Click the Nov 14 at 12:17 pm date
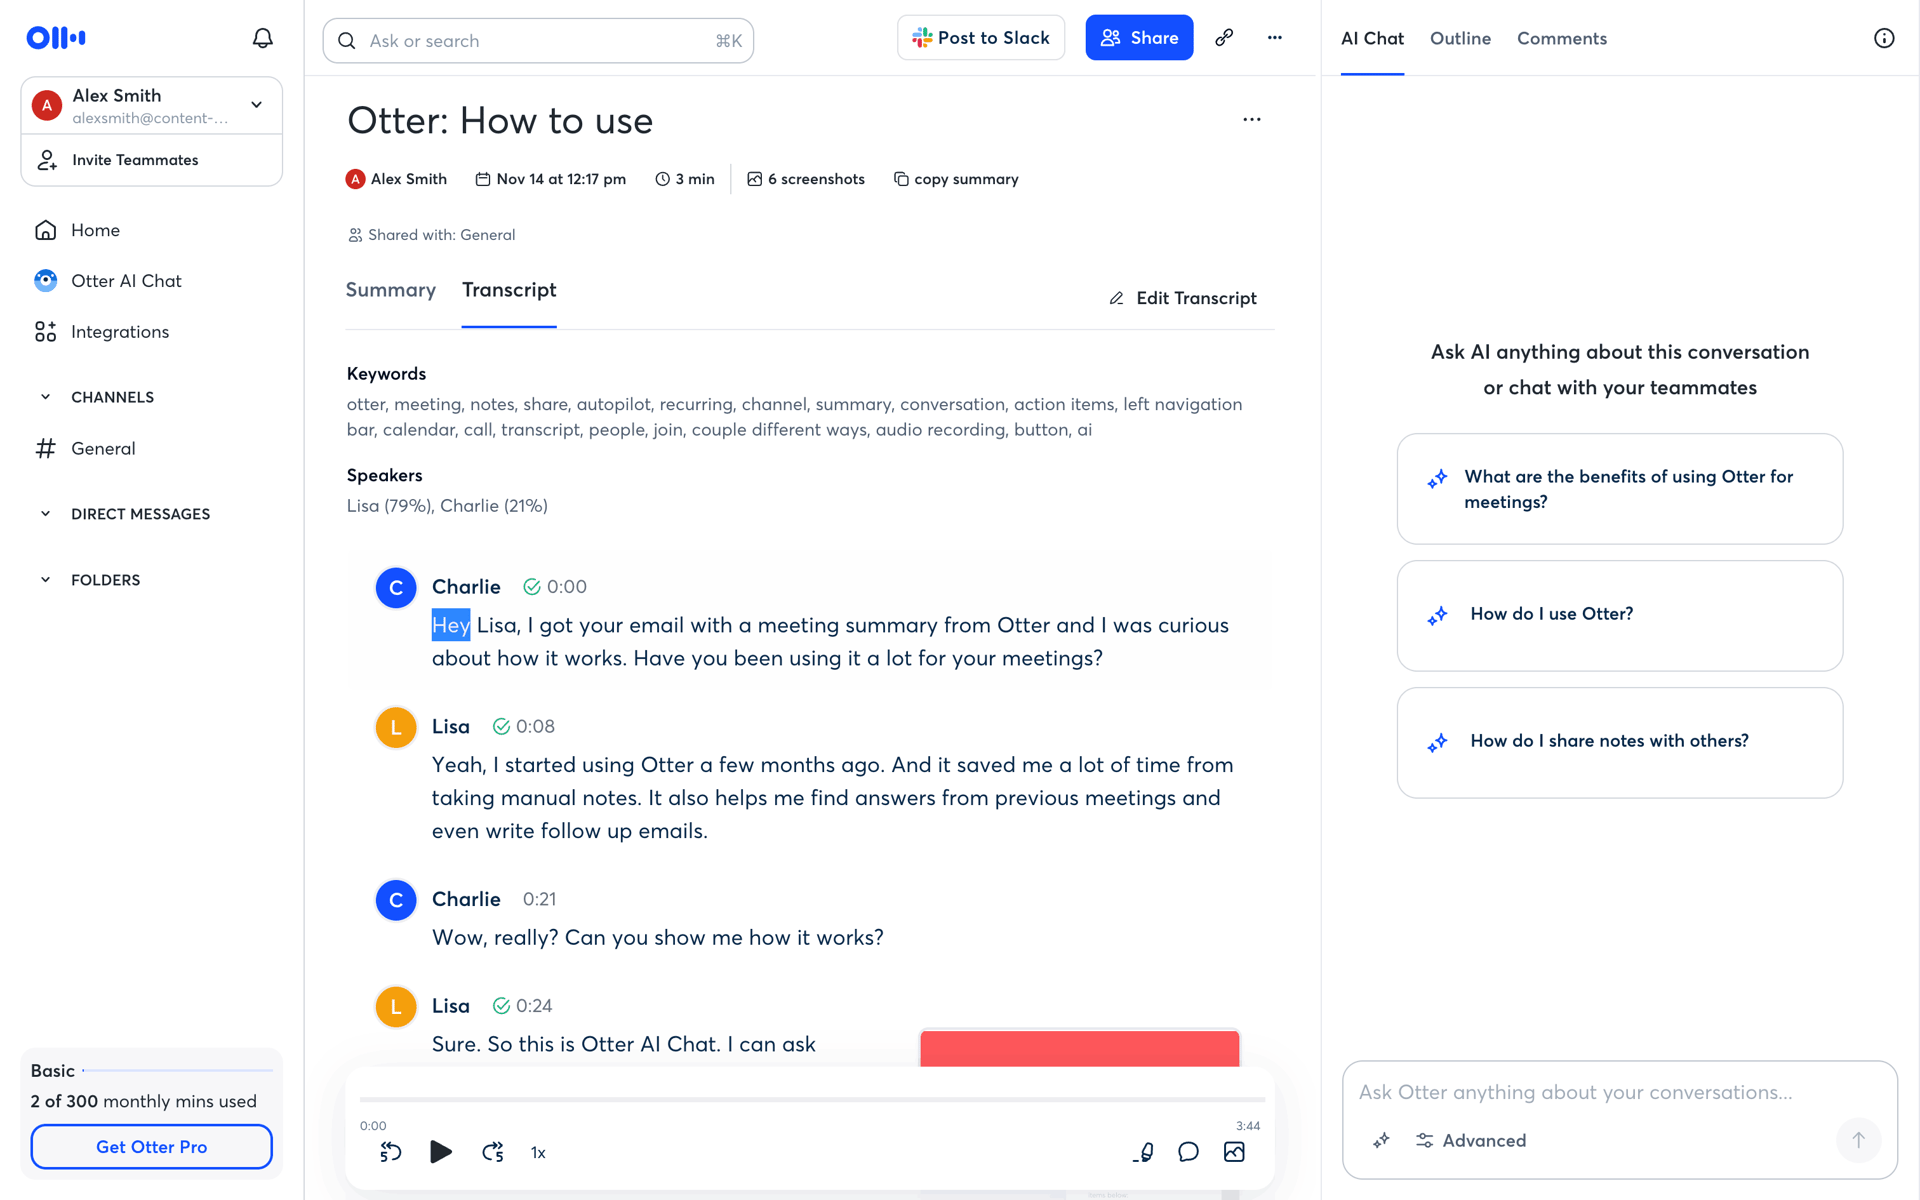Image resolution: width=1920 pixels, height=1200 pixels. pos(550,179)
